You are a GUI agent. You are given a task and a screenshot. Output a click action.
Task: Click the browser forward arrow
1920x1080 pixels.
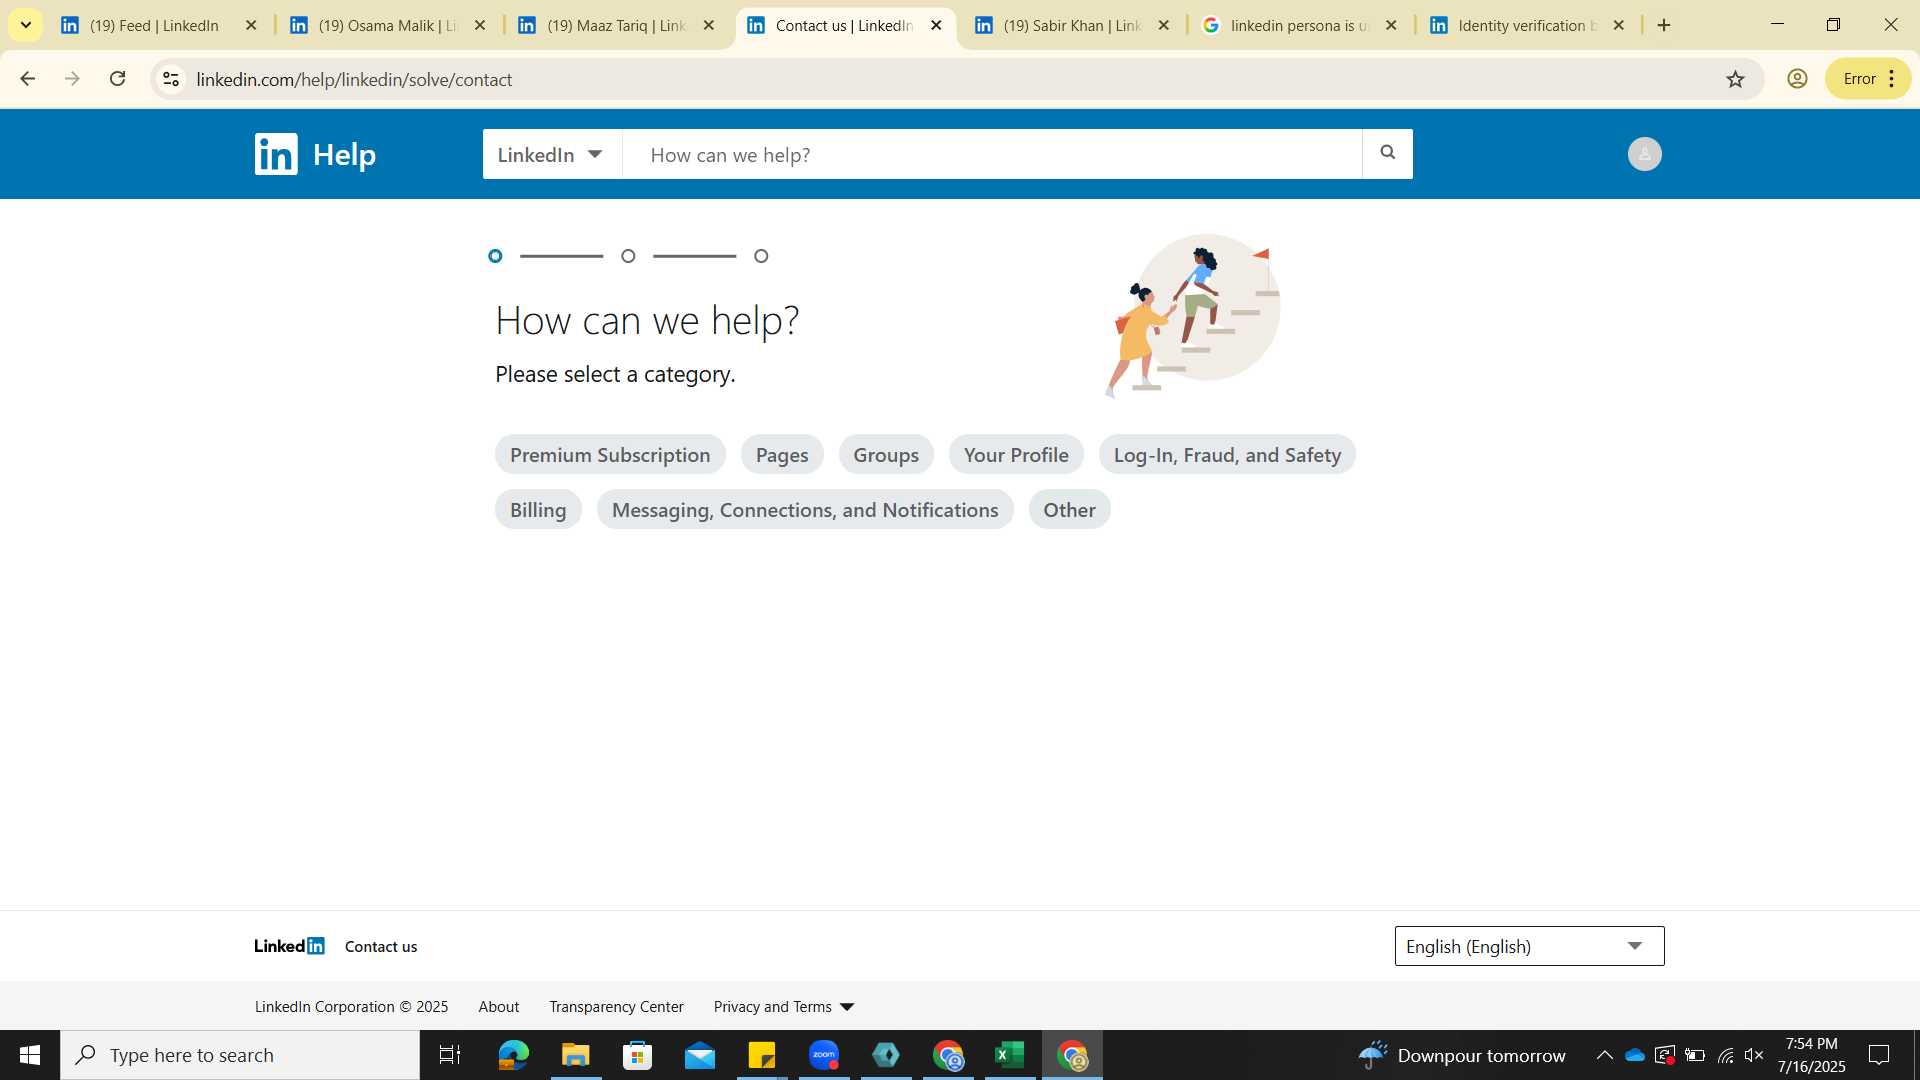click(72, 79)
